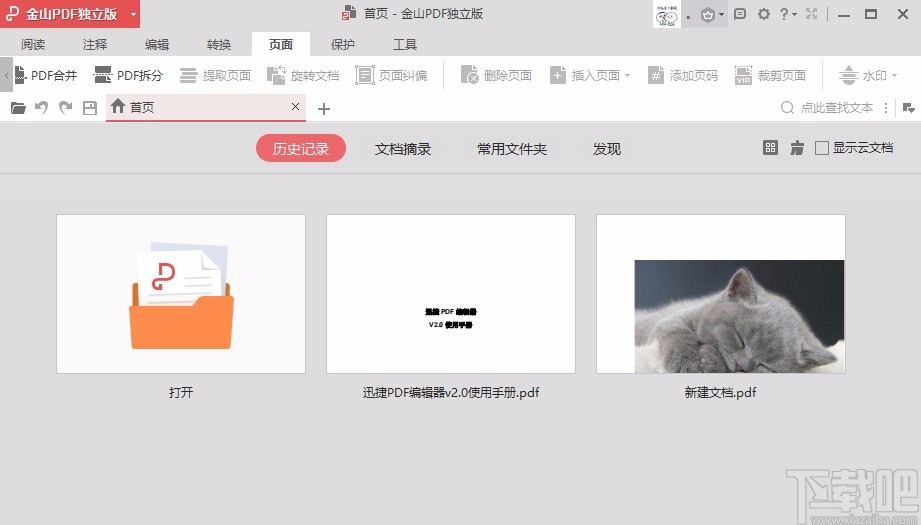921x525 pixels.
Task: Open the cat image 新建文档 thumbnail
Action: [721, 294]
